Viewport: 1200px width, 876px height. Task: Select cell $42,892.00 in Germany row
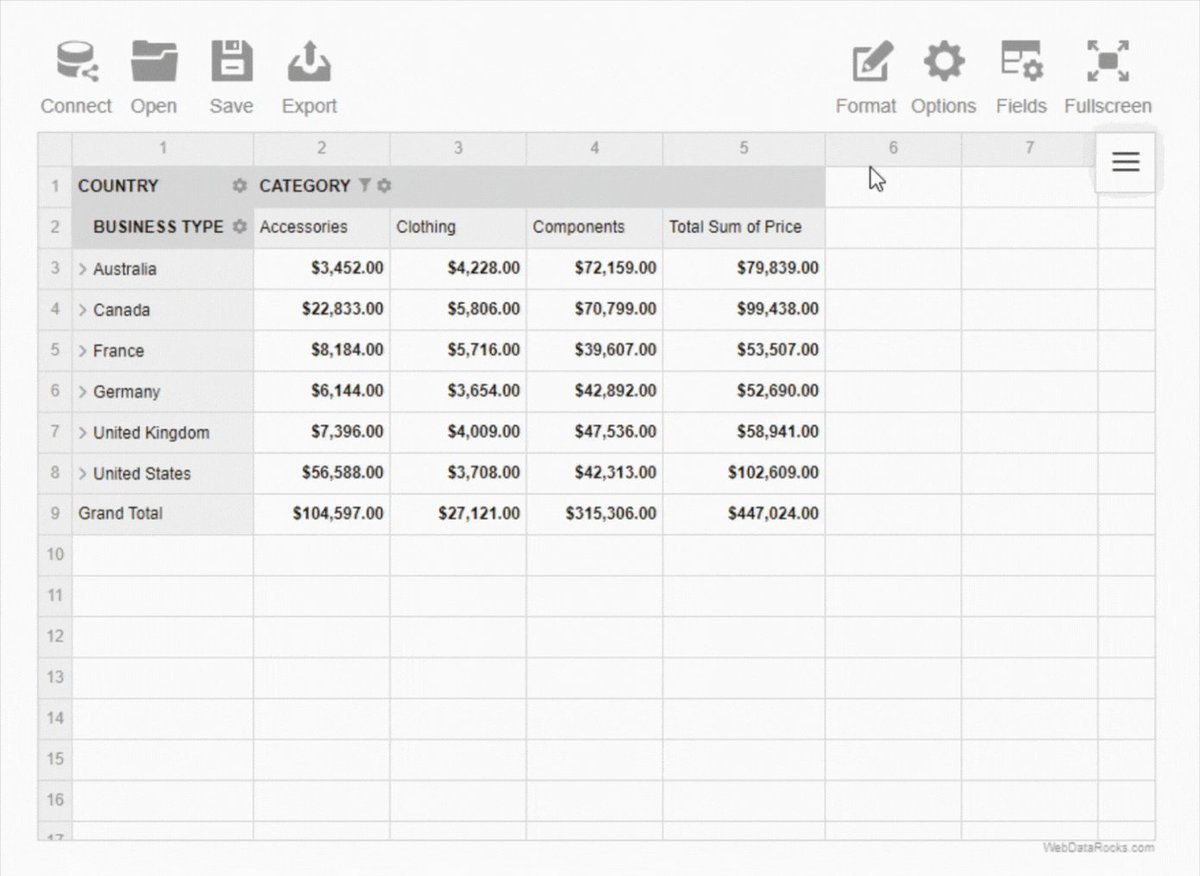(595, 392)
